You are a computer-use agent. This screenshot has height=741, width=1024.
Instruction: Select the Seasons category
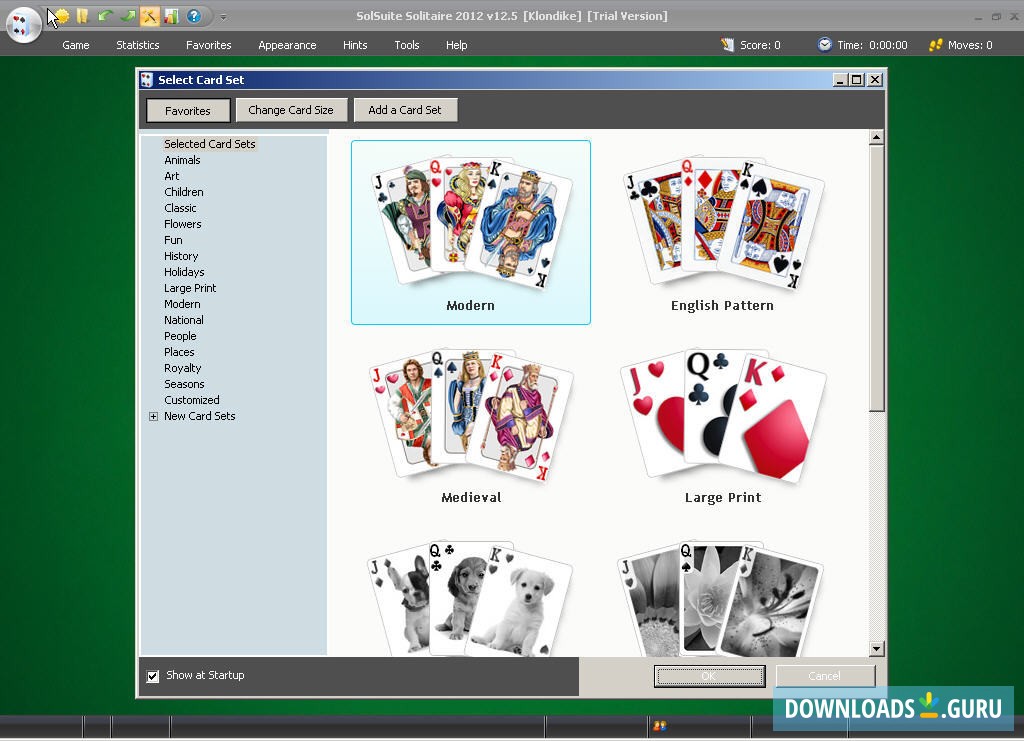[184, 384]
